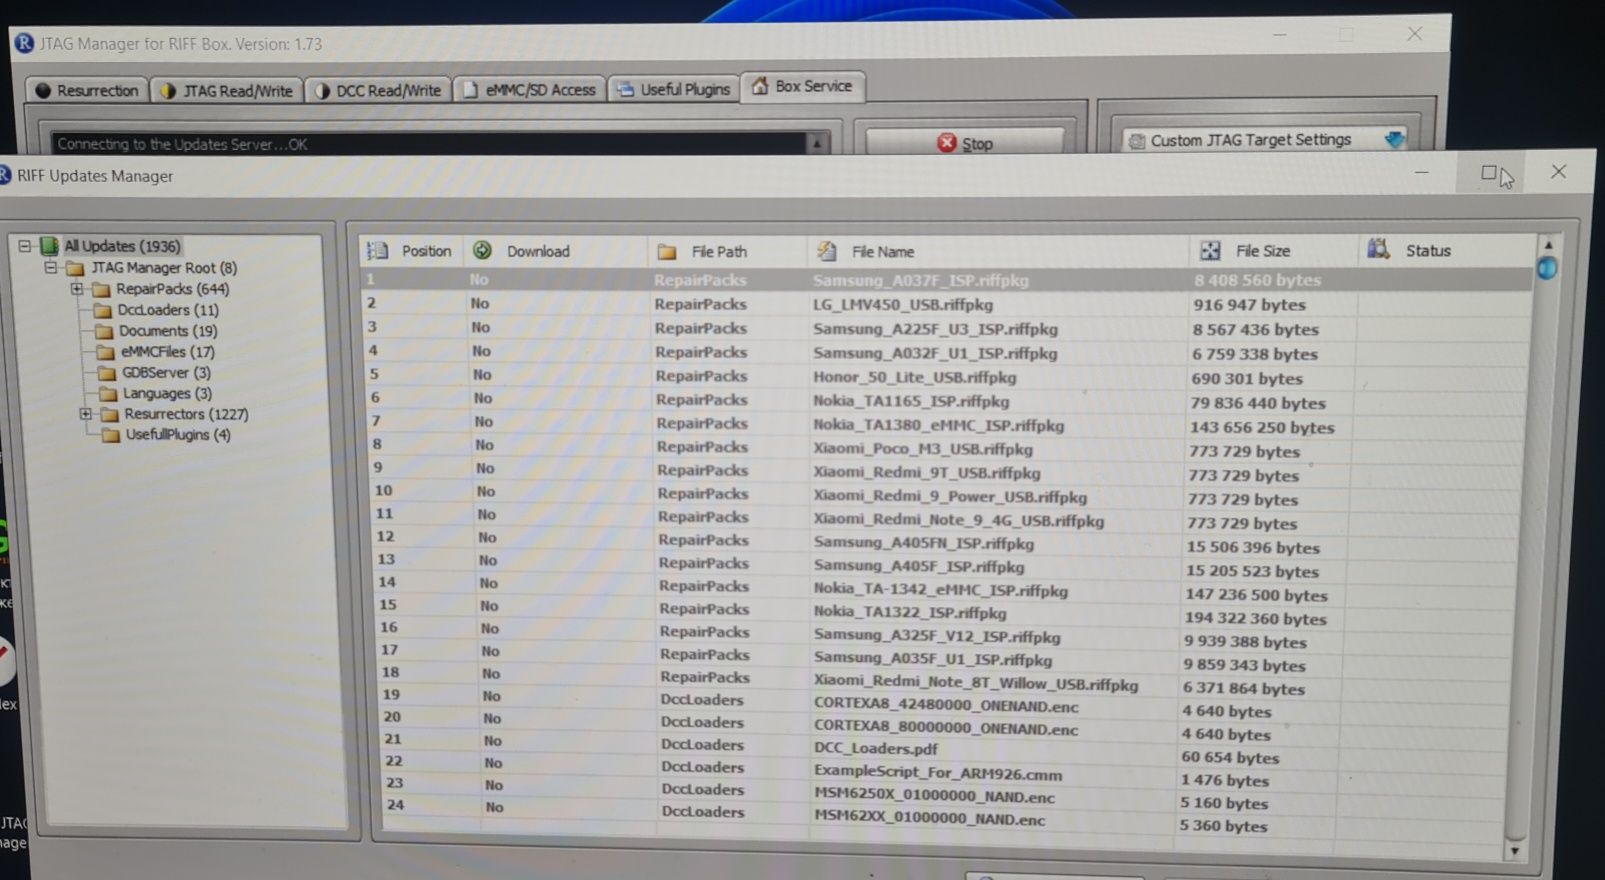The width and height of the screenshot is (1605, 880).
Task: Select the RepairPacks (644) tree item
Action: [x=172, y=289]
